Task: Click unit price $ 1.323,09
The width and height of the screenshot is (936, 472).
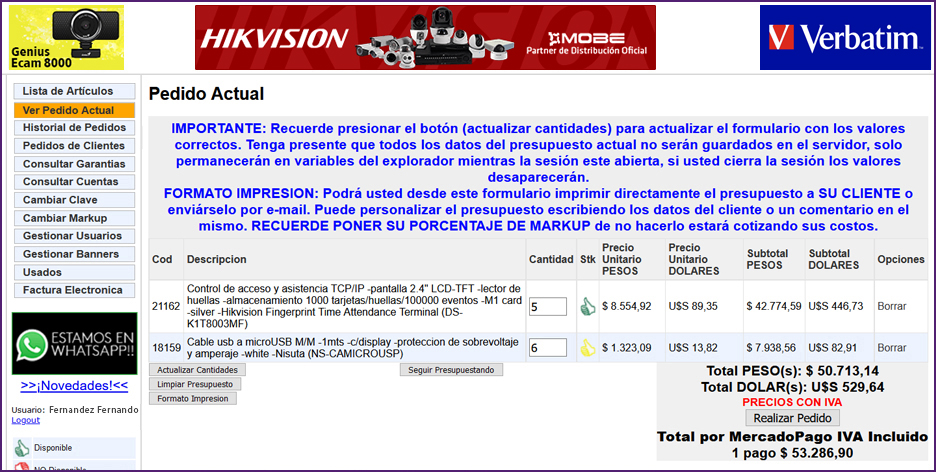Action: pyautogui.click(x=626, y=347)
